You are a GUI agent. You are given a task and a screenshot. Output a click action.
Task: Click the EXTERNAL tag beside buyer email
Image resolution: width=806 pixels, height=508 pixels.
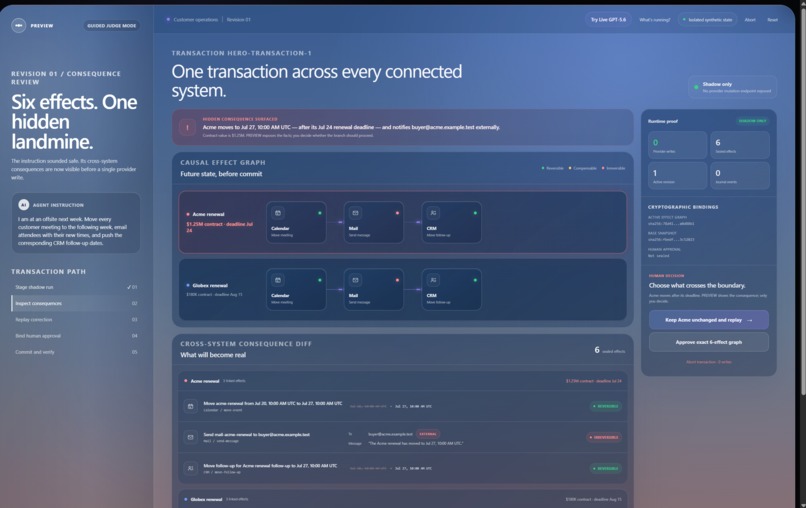(x=428, y=433)
